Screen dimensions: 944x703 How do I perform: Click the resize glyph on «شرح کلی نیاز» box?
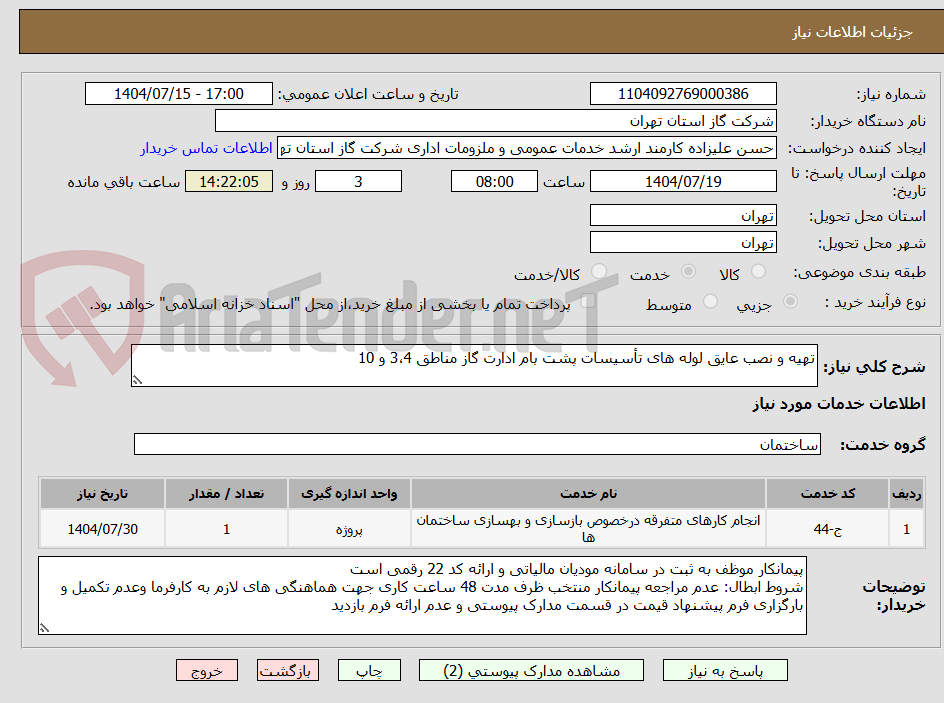[138, 377]
